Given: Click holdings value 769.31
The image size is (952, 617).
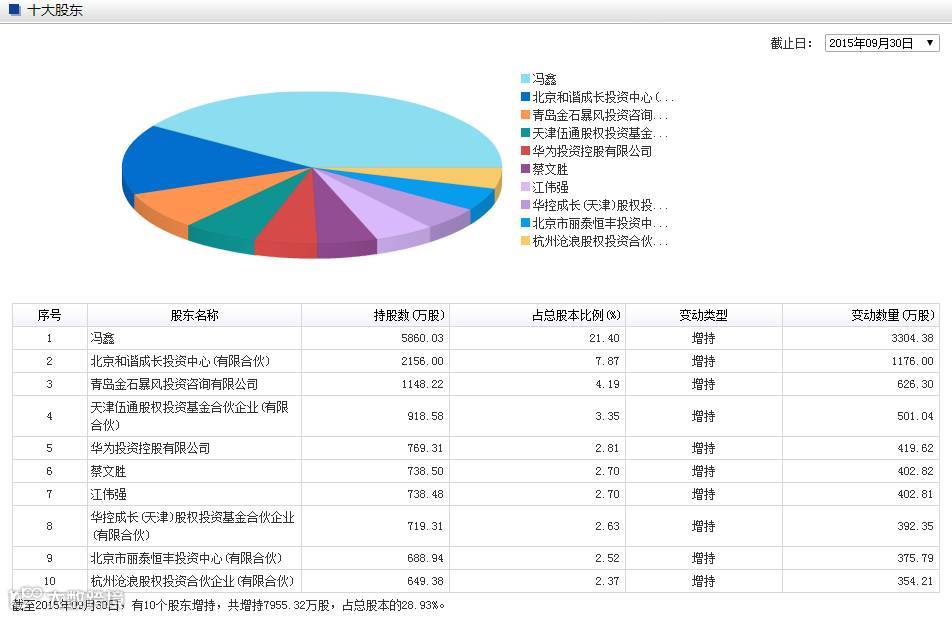Looking at the screenshot, I should (x=425, y=448).
